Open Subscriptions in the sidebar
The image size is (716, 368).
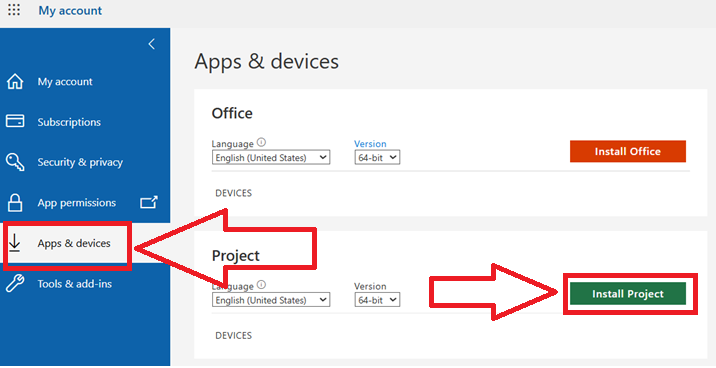pos(69,122)
